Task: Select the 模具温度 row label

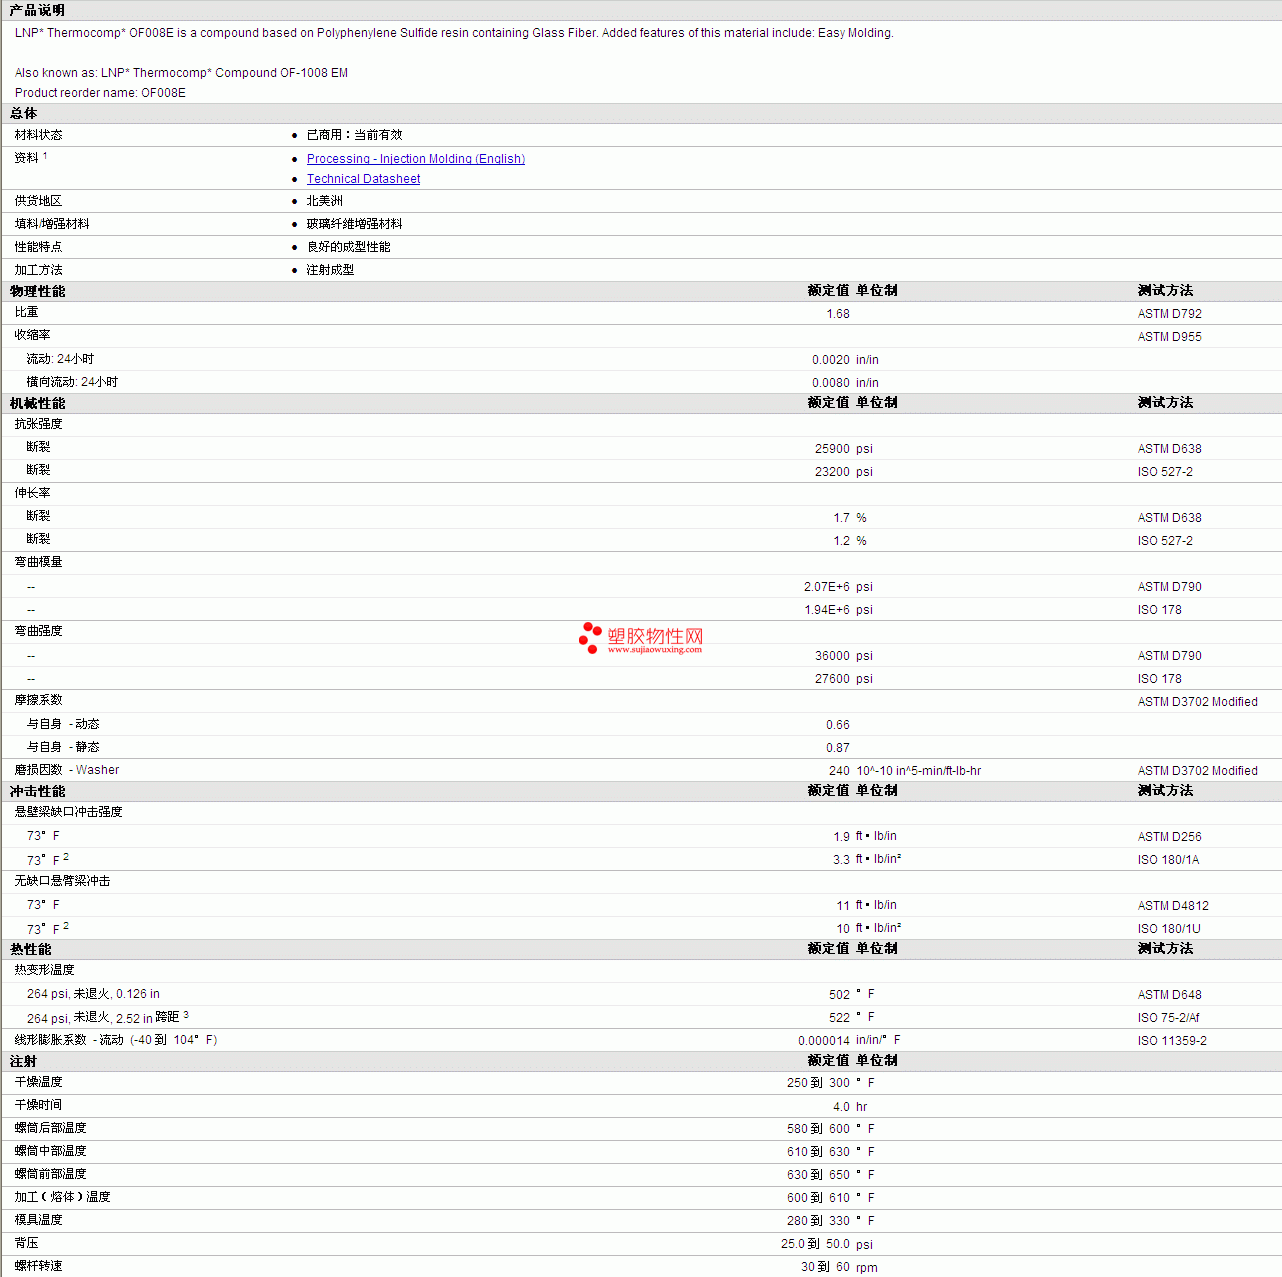Action: pyautogui.click(x=38, y=1220)
